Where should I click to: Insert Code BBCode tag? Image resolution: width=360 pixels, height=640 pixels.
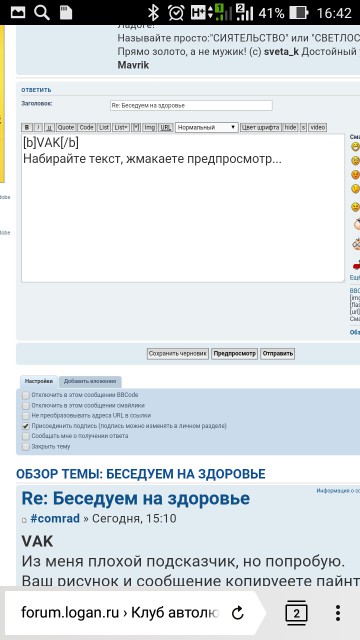point(87,127)
